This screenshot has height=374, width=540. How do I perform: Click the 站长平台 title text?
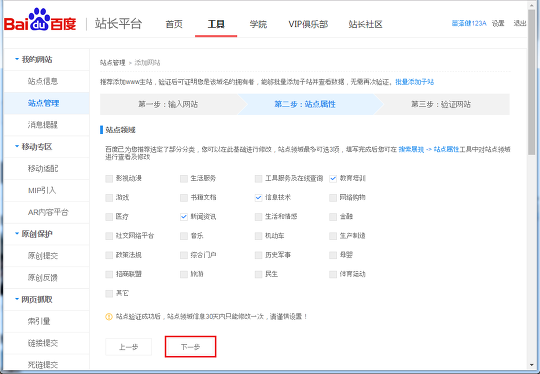pyautogui.click(x=118, y=23)
